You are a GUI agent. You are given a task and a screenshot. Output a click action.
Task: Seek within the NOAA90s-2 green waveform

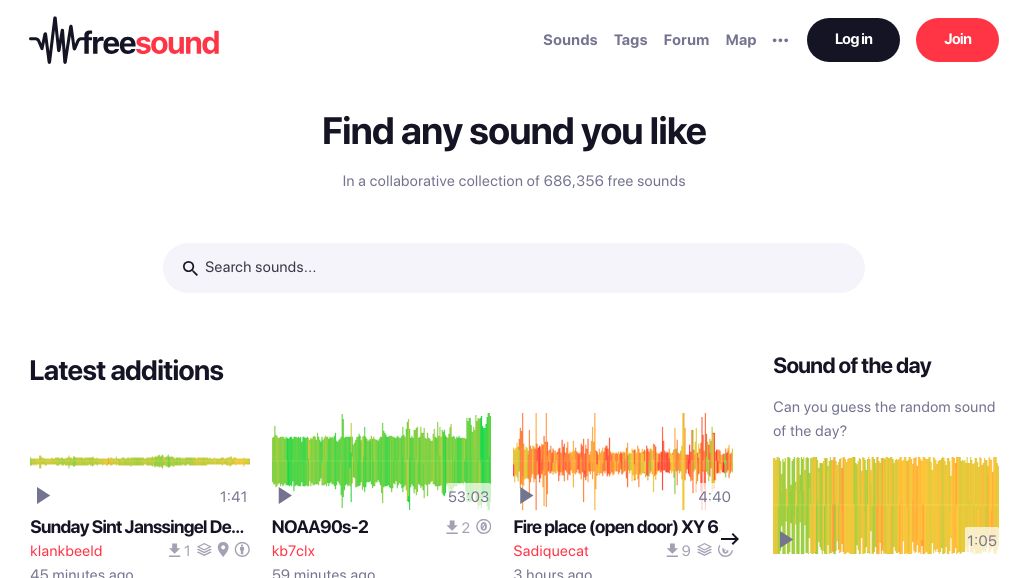(381, 461)
